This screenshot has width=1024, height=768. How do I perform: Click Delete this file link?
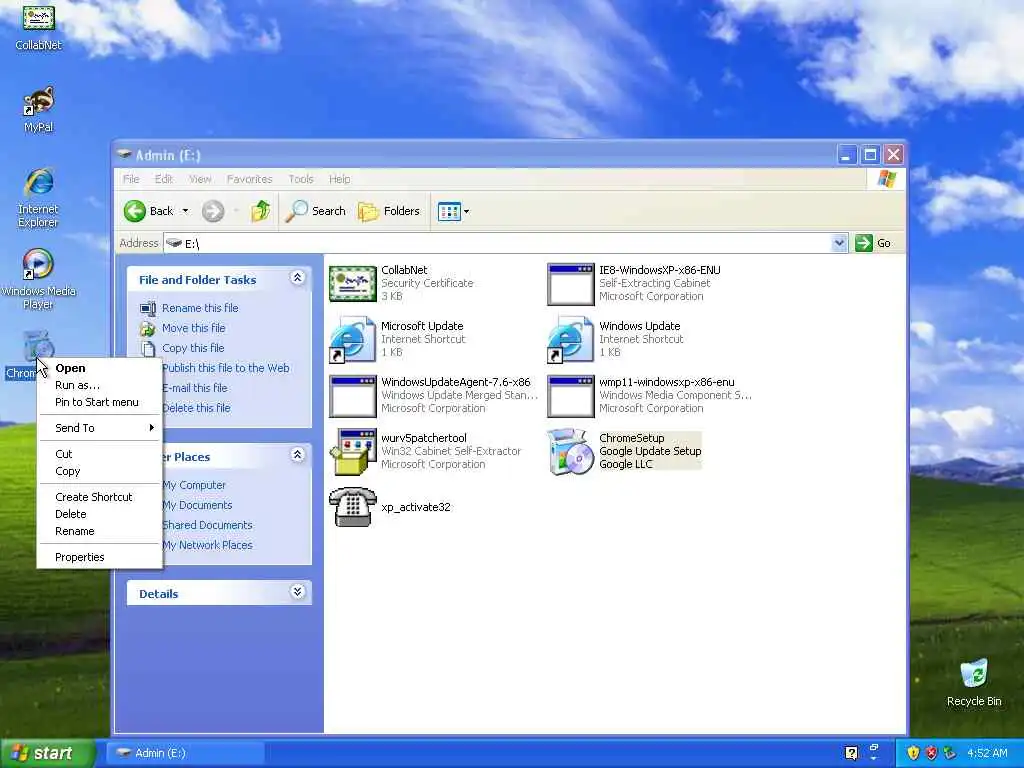click(x=197, y=408)
